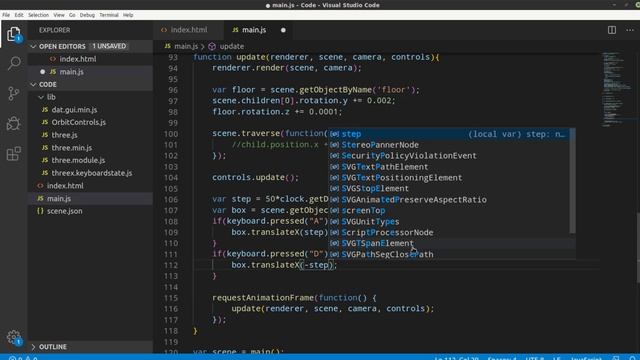Choose SVGAnimatedPreserveAspectRatio suggestion
Viewport: 640px width, 360px height.
click(449, 200)
